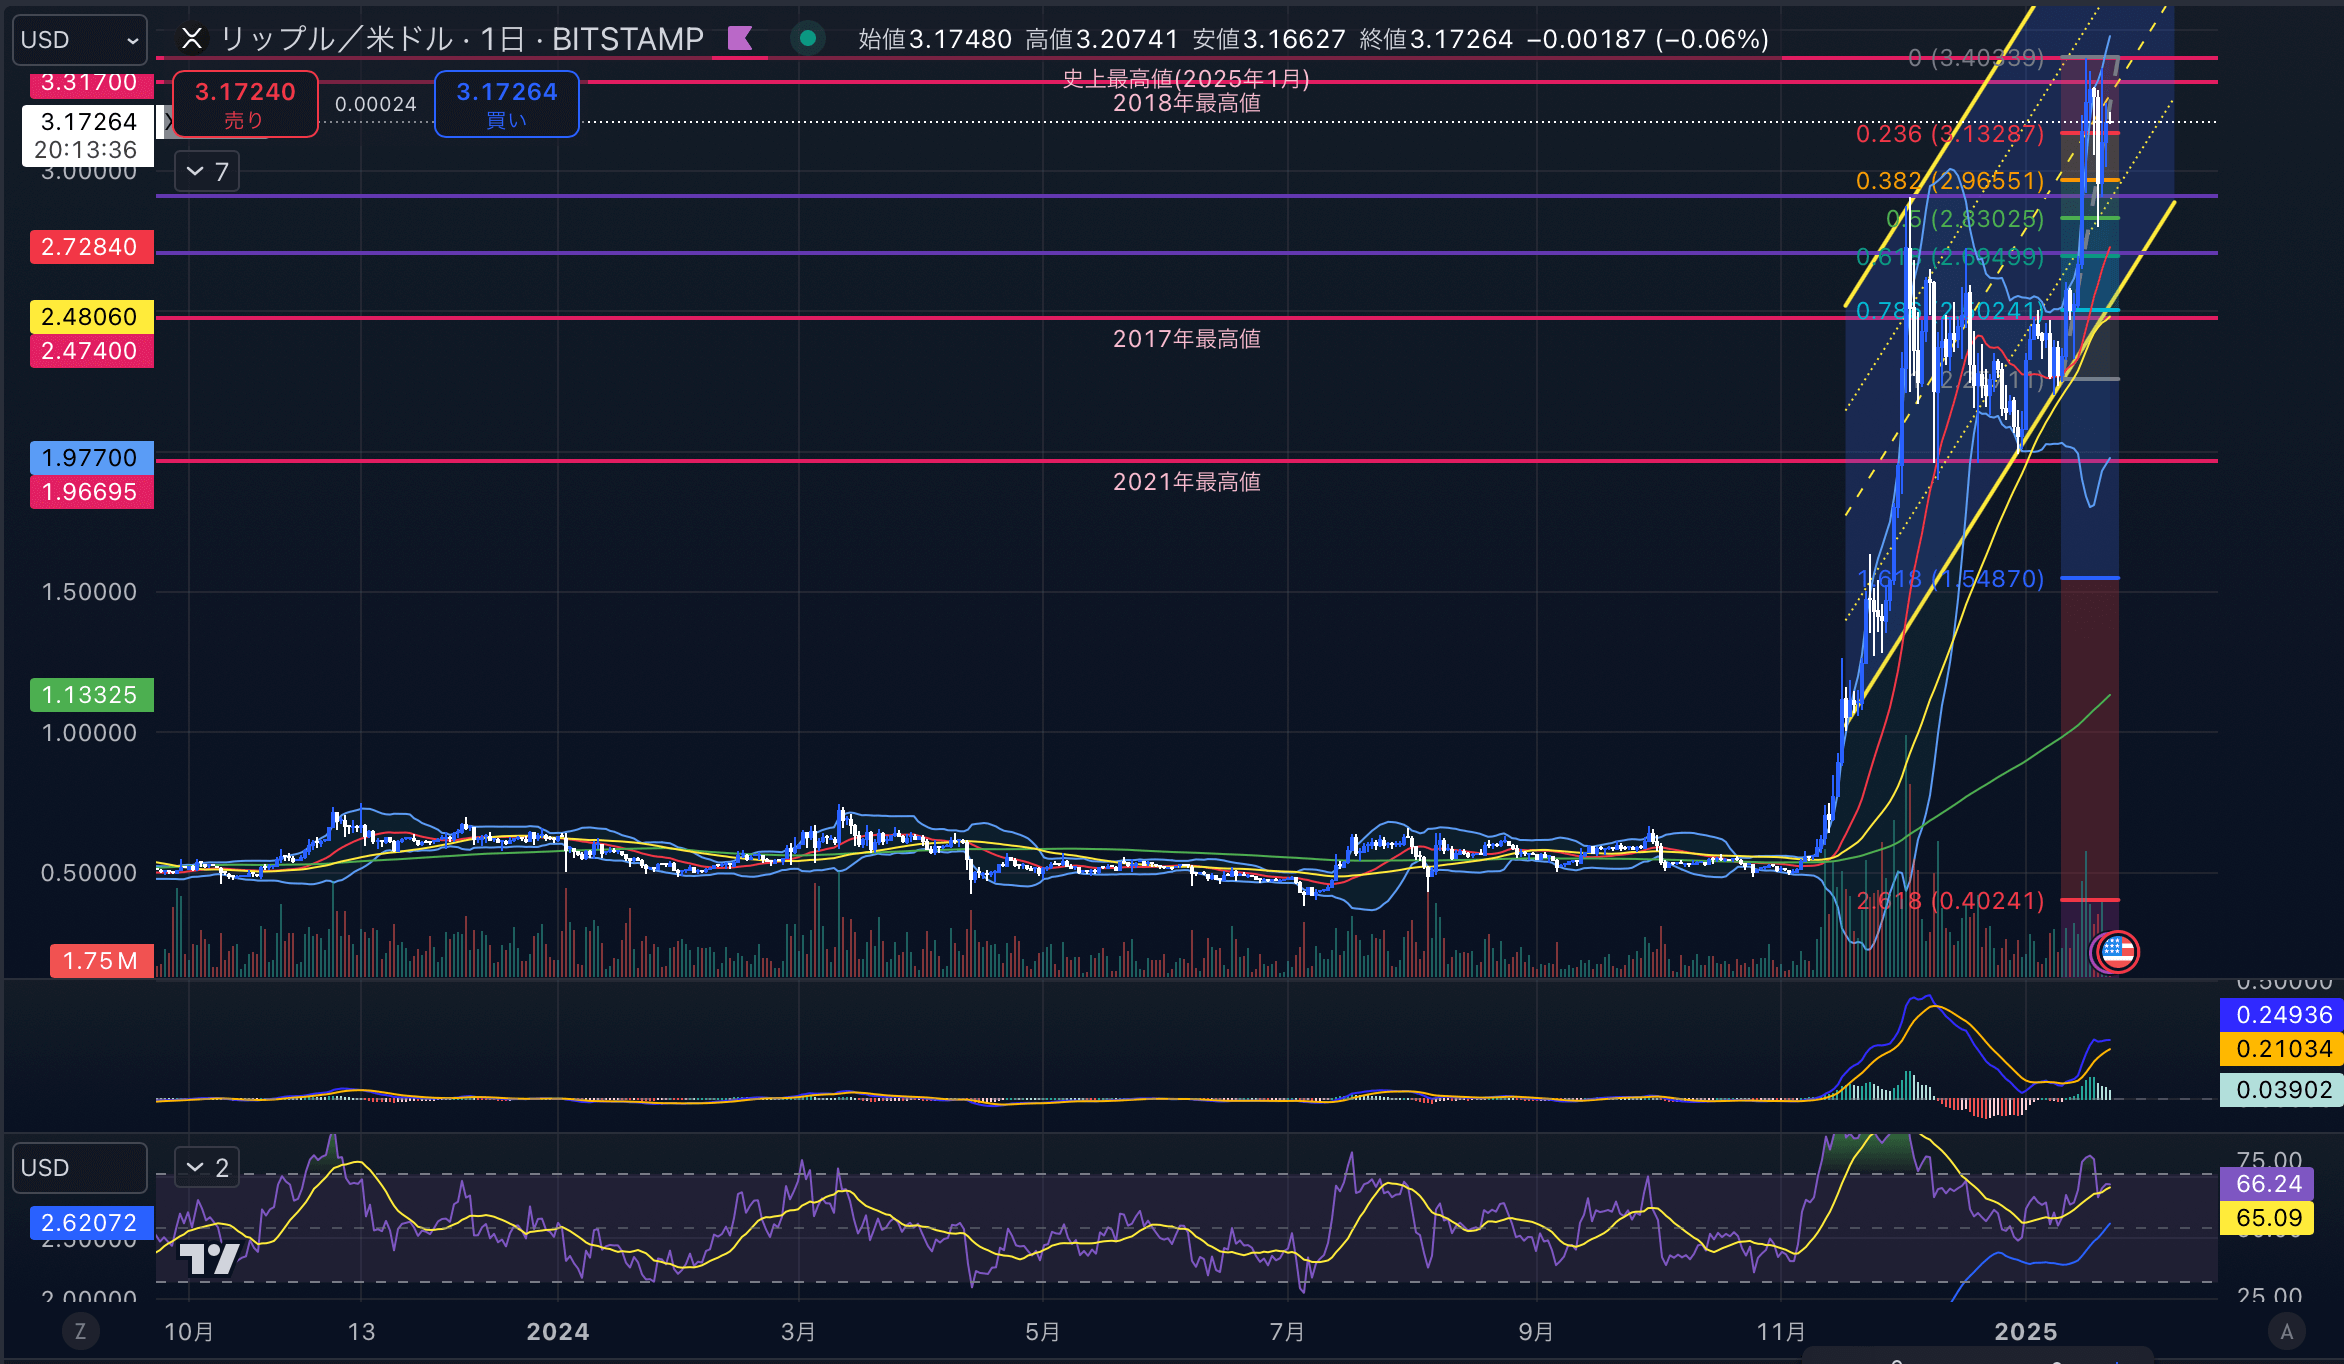2344x1364 pixels.
Task: Click the 1.96695 price axis label
Action: (x=92, y=492)
